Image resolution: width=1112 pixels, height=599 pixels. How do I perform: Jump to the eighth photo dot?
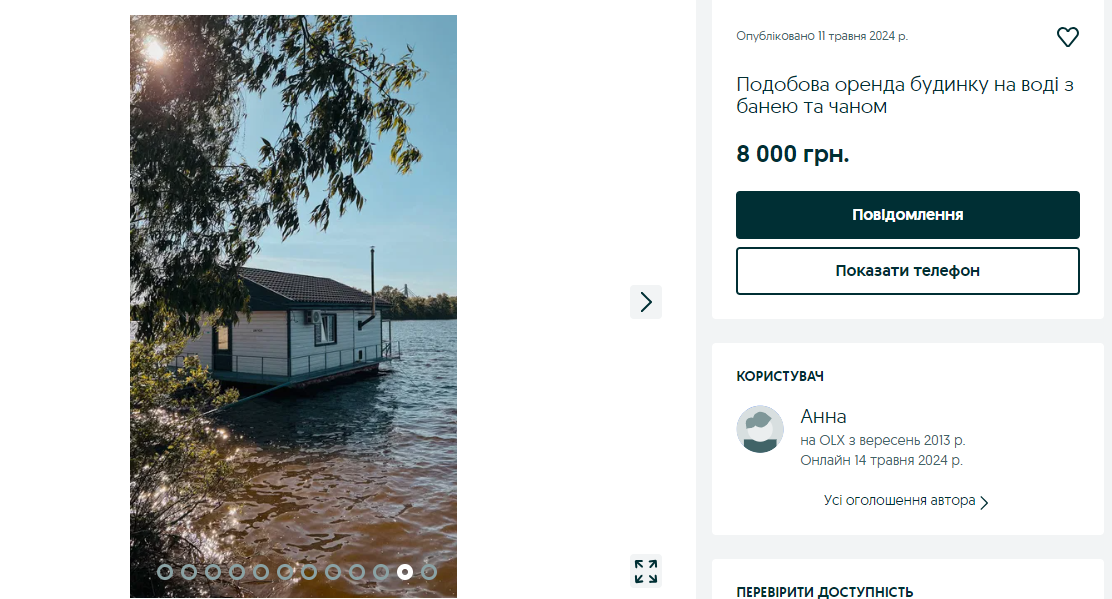click(x=333, y=572)
